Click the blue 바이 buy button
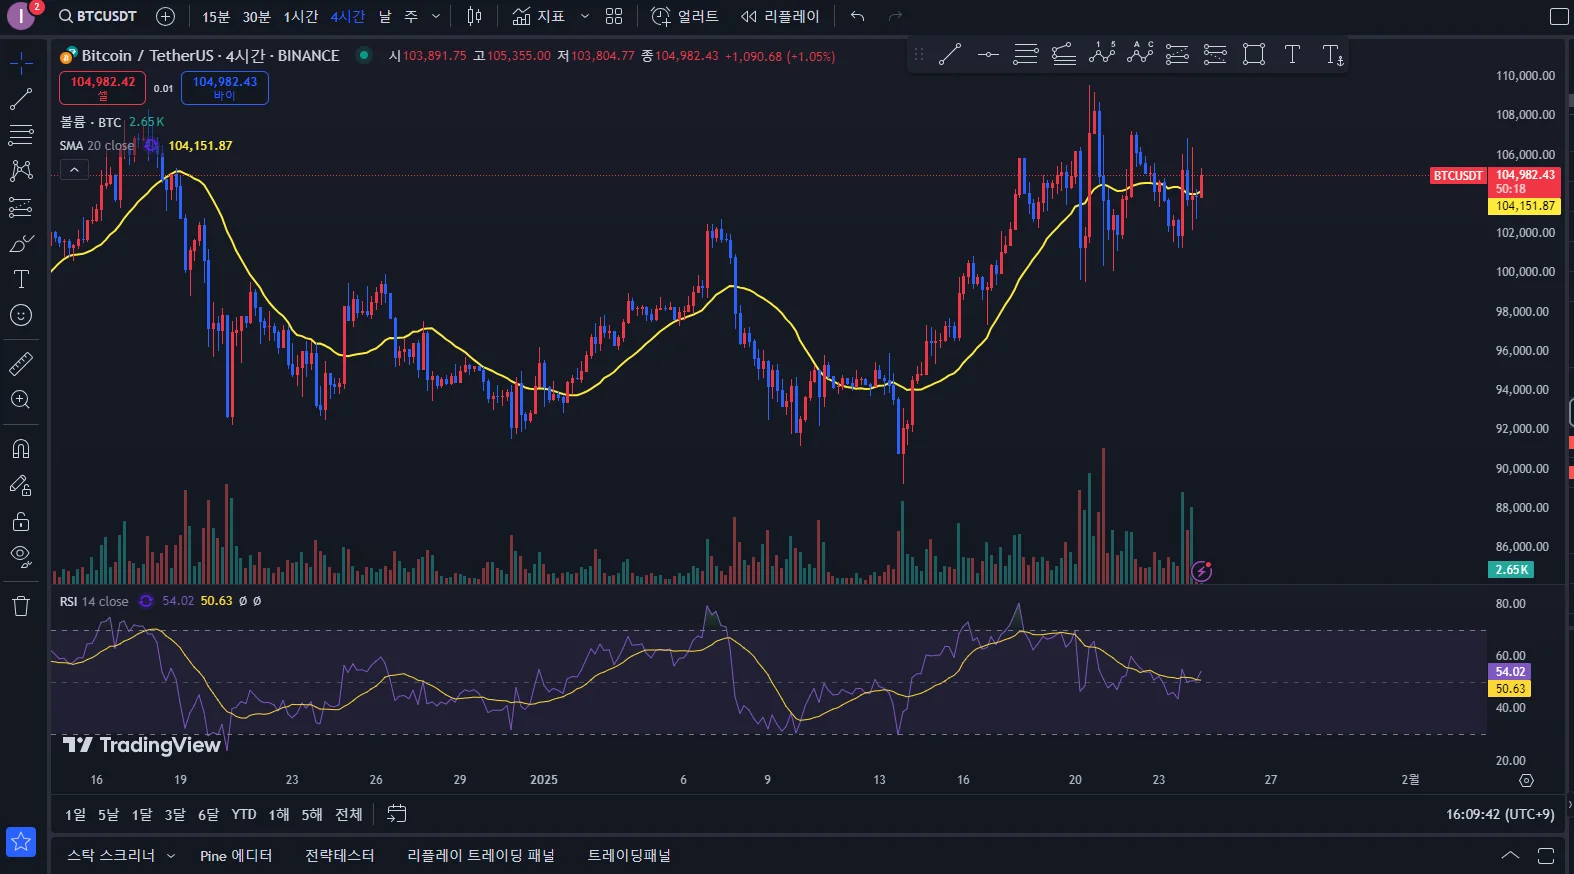This screenshot has width=1574, height=874. click(x=225, y=88)
